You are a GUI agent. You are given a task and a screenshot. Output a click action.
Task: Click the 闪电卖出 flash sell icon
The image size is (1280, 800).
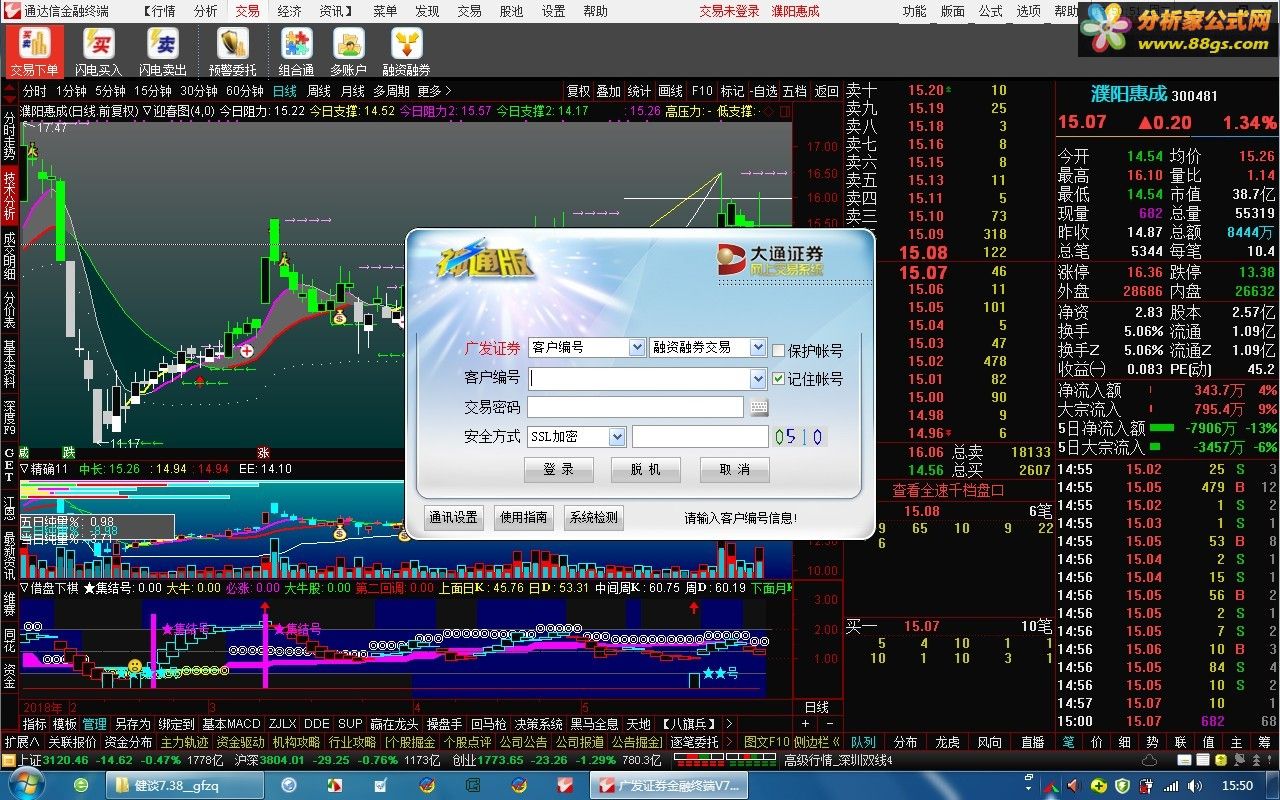tap(163, 52)
